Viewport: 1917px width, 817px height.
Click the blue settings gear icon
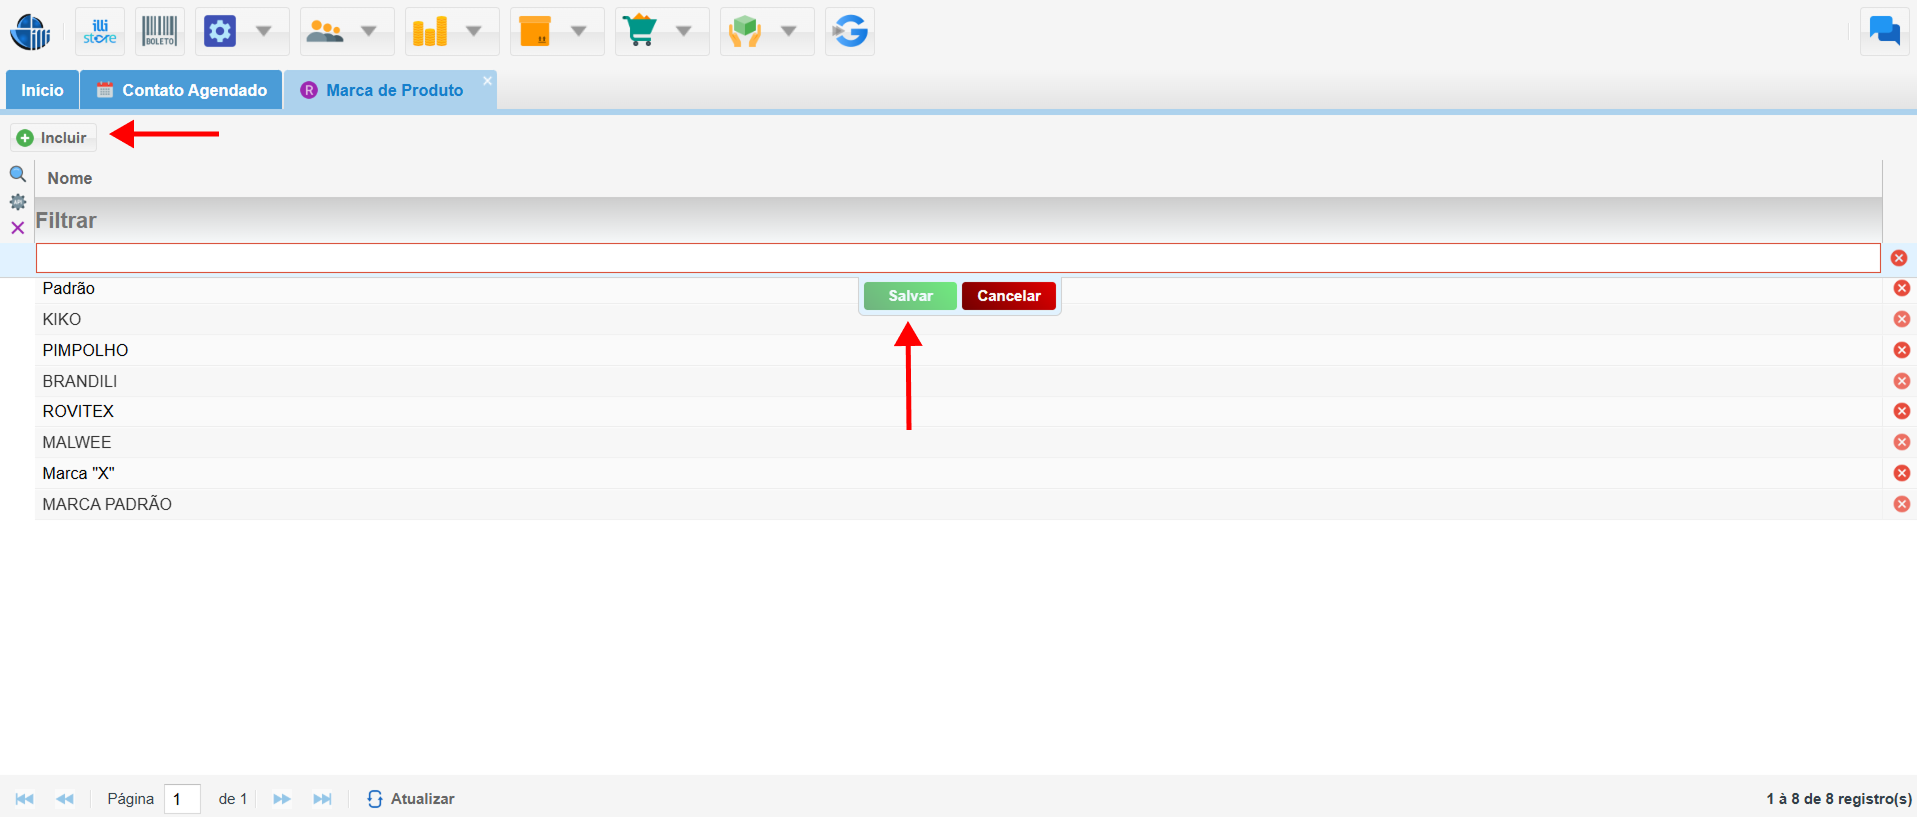click(x=220, y=32)
